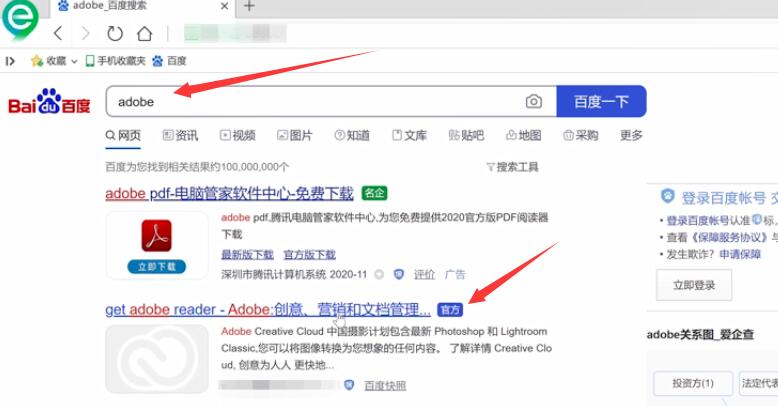Click the 立即下载 button
Image resolution: width=778 pixels, height=406 pixels.
[157, 267]
